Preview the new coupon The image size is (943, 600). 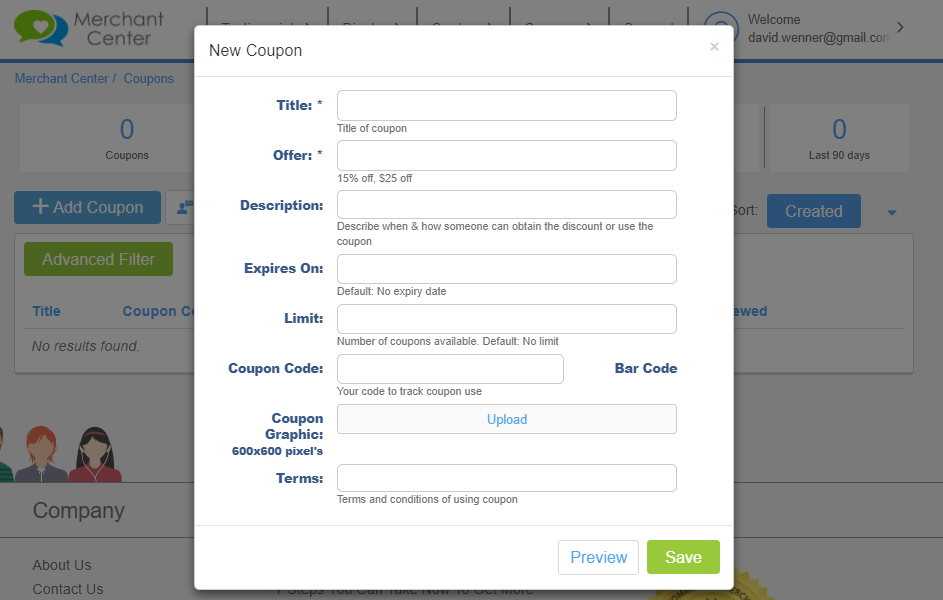click(598, 557)
